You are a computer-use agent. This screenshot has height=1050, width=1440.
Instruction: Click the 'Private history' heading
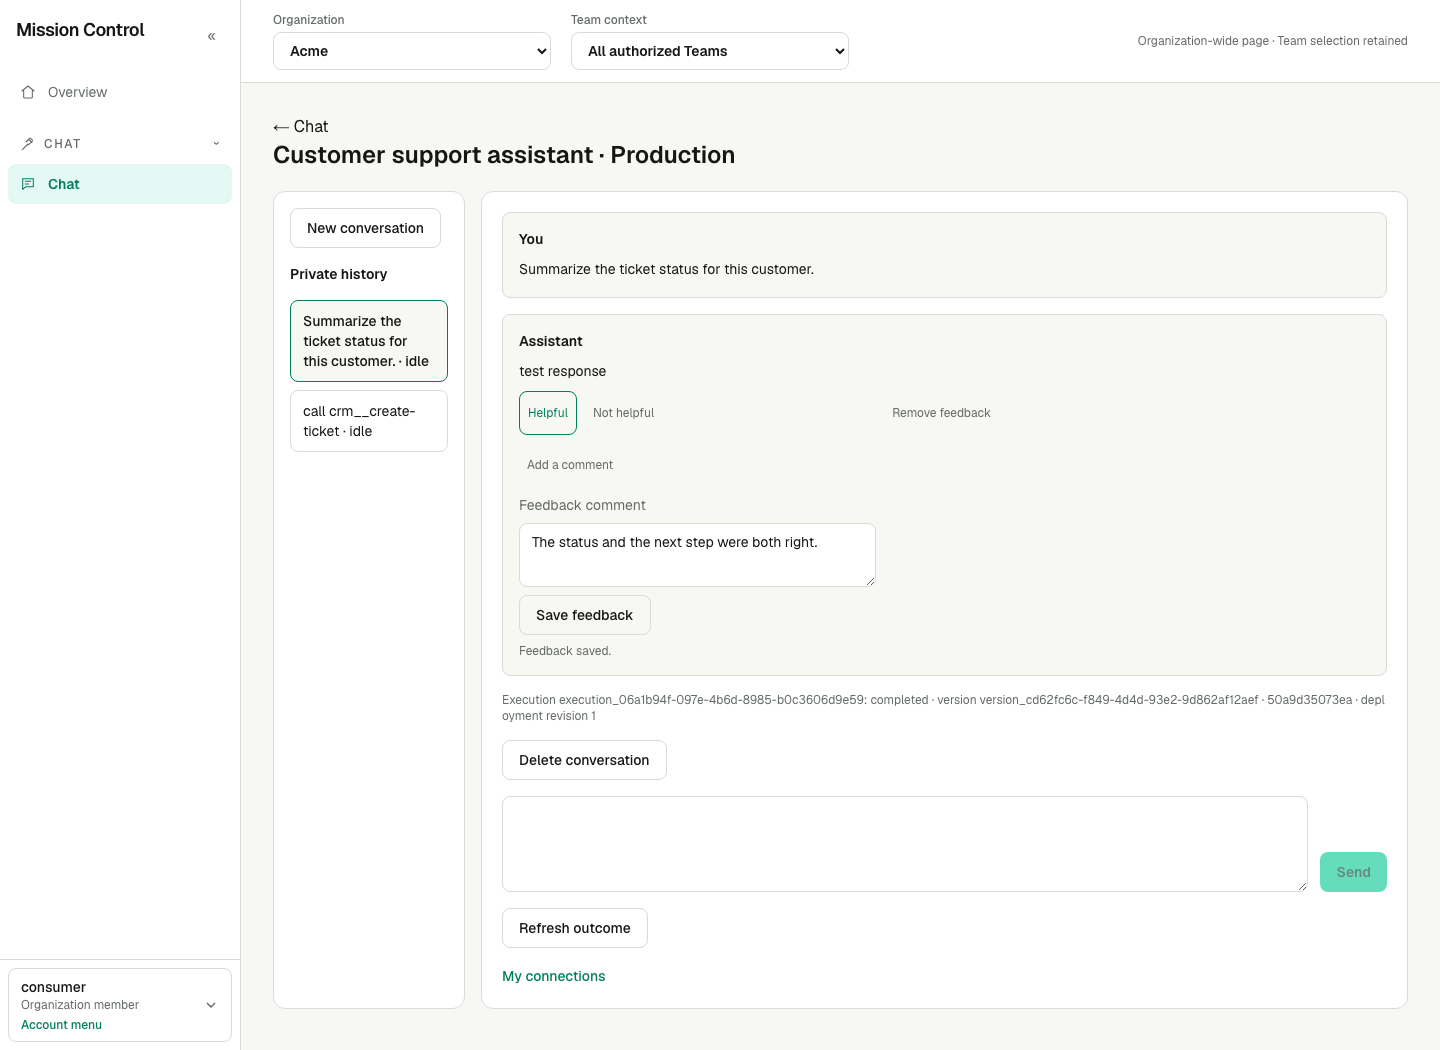tap(338, 274)
